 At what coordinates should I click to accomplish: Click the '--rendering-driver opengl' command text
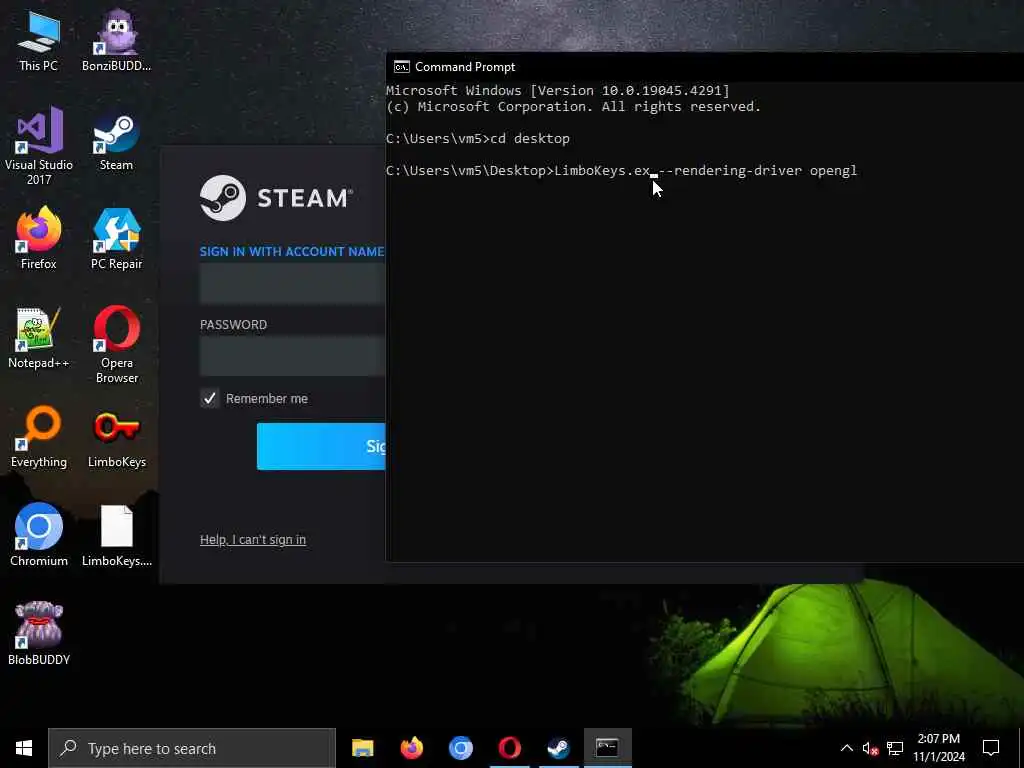(x=758, y=170)
